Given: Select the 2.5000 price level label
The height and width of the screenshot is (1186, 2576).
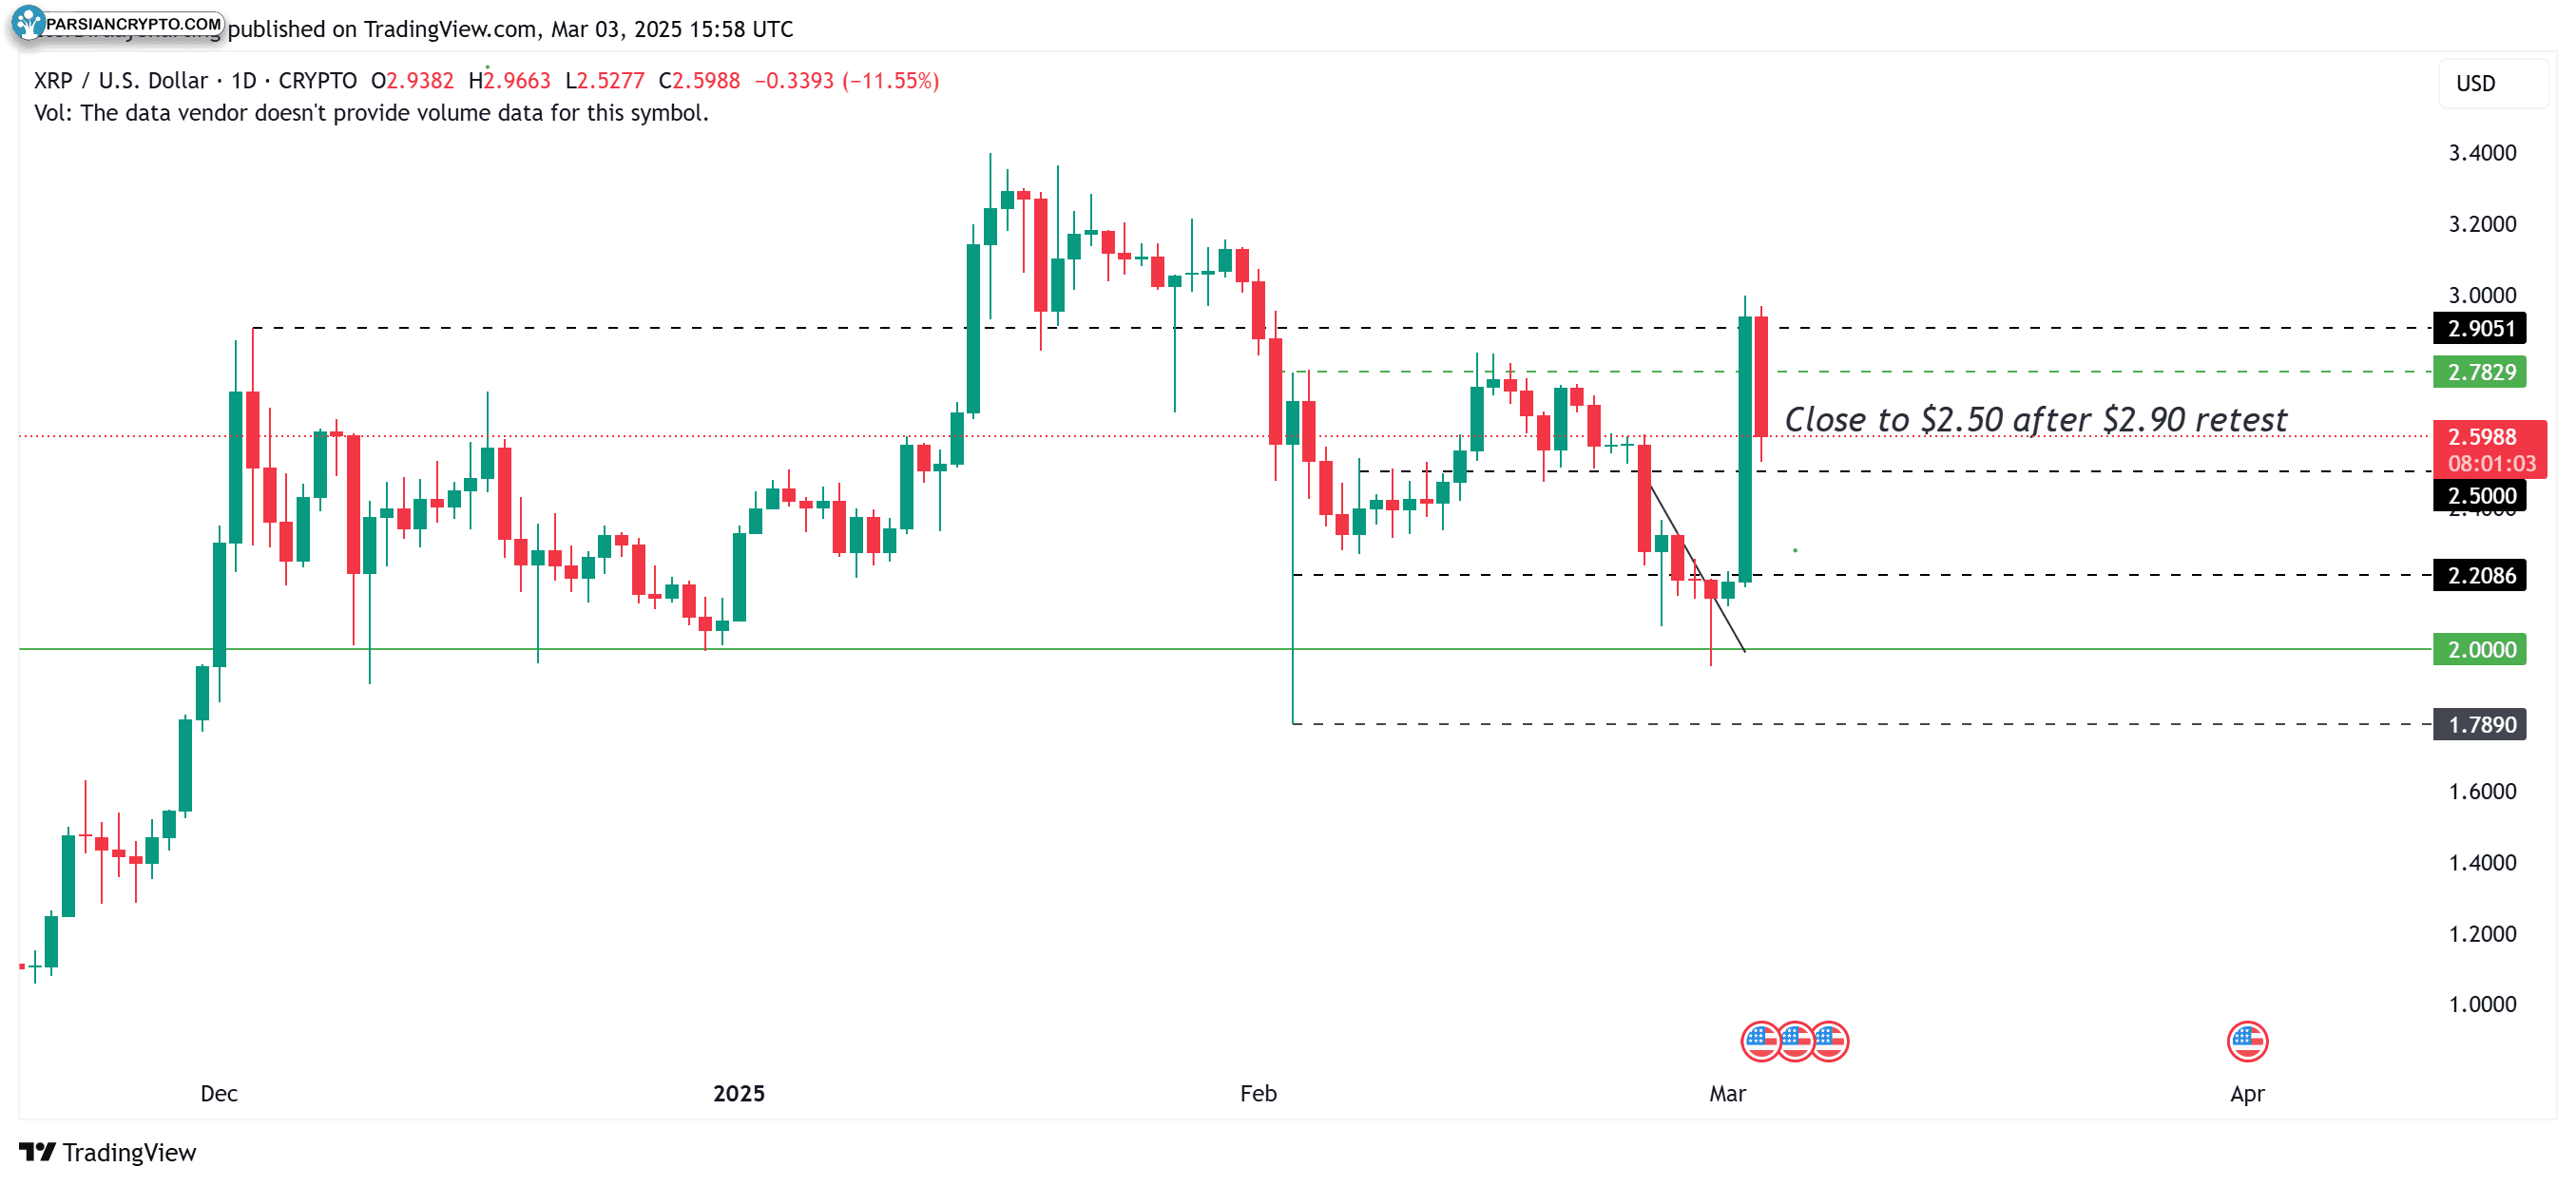Looking at the screenshot, I should coord(2480,495).
